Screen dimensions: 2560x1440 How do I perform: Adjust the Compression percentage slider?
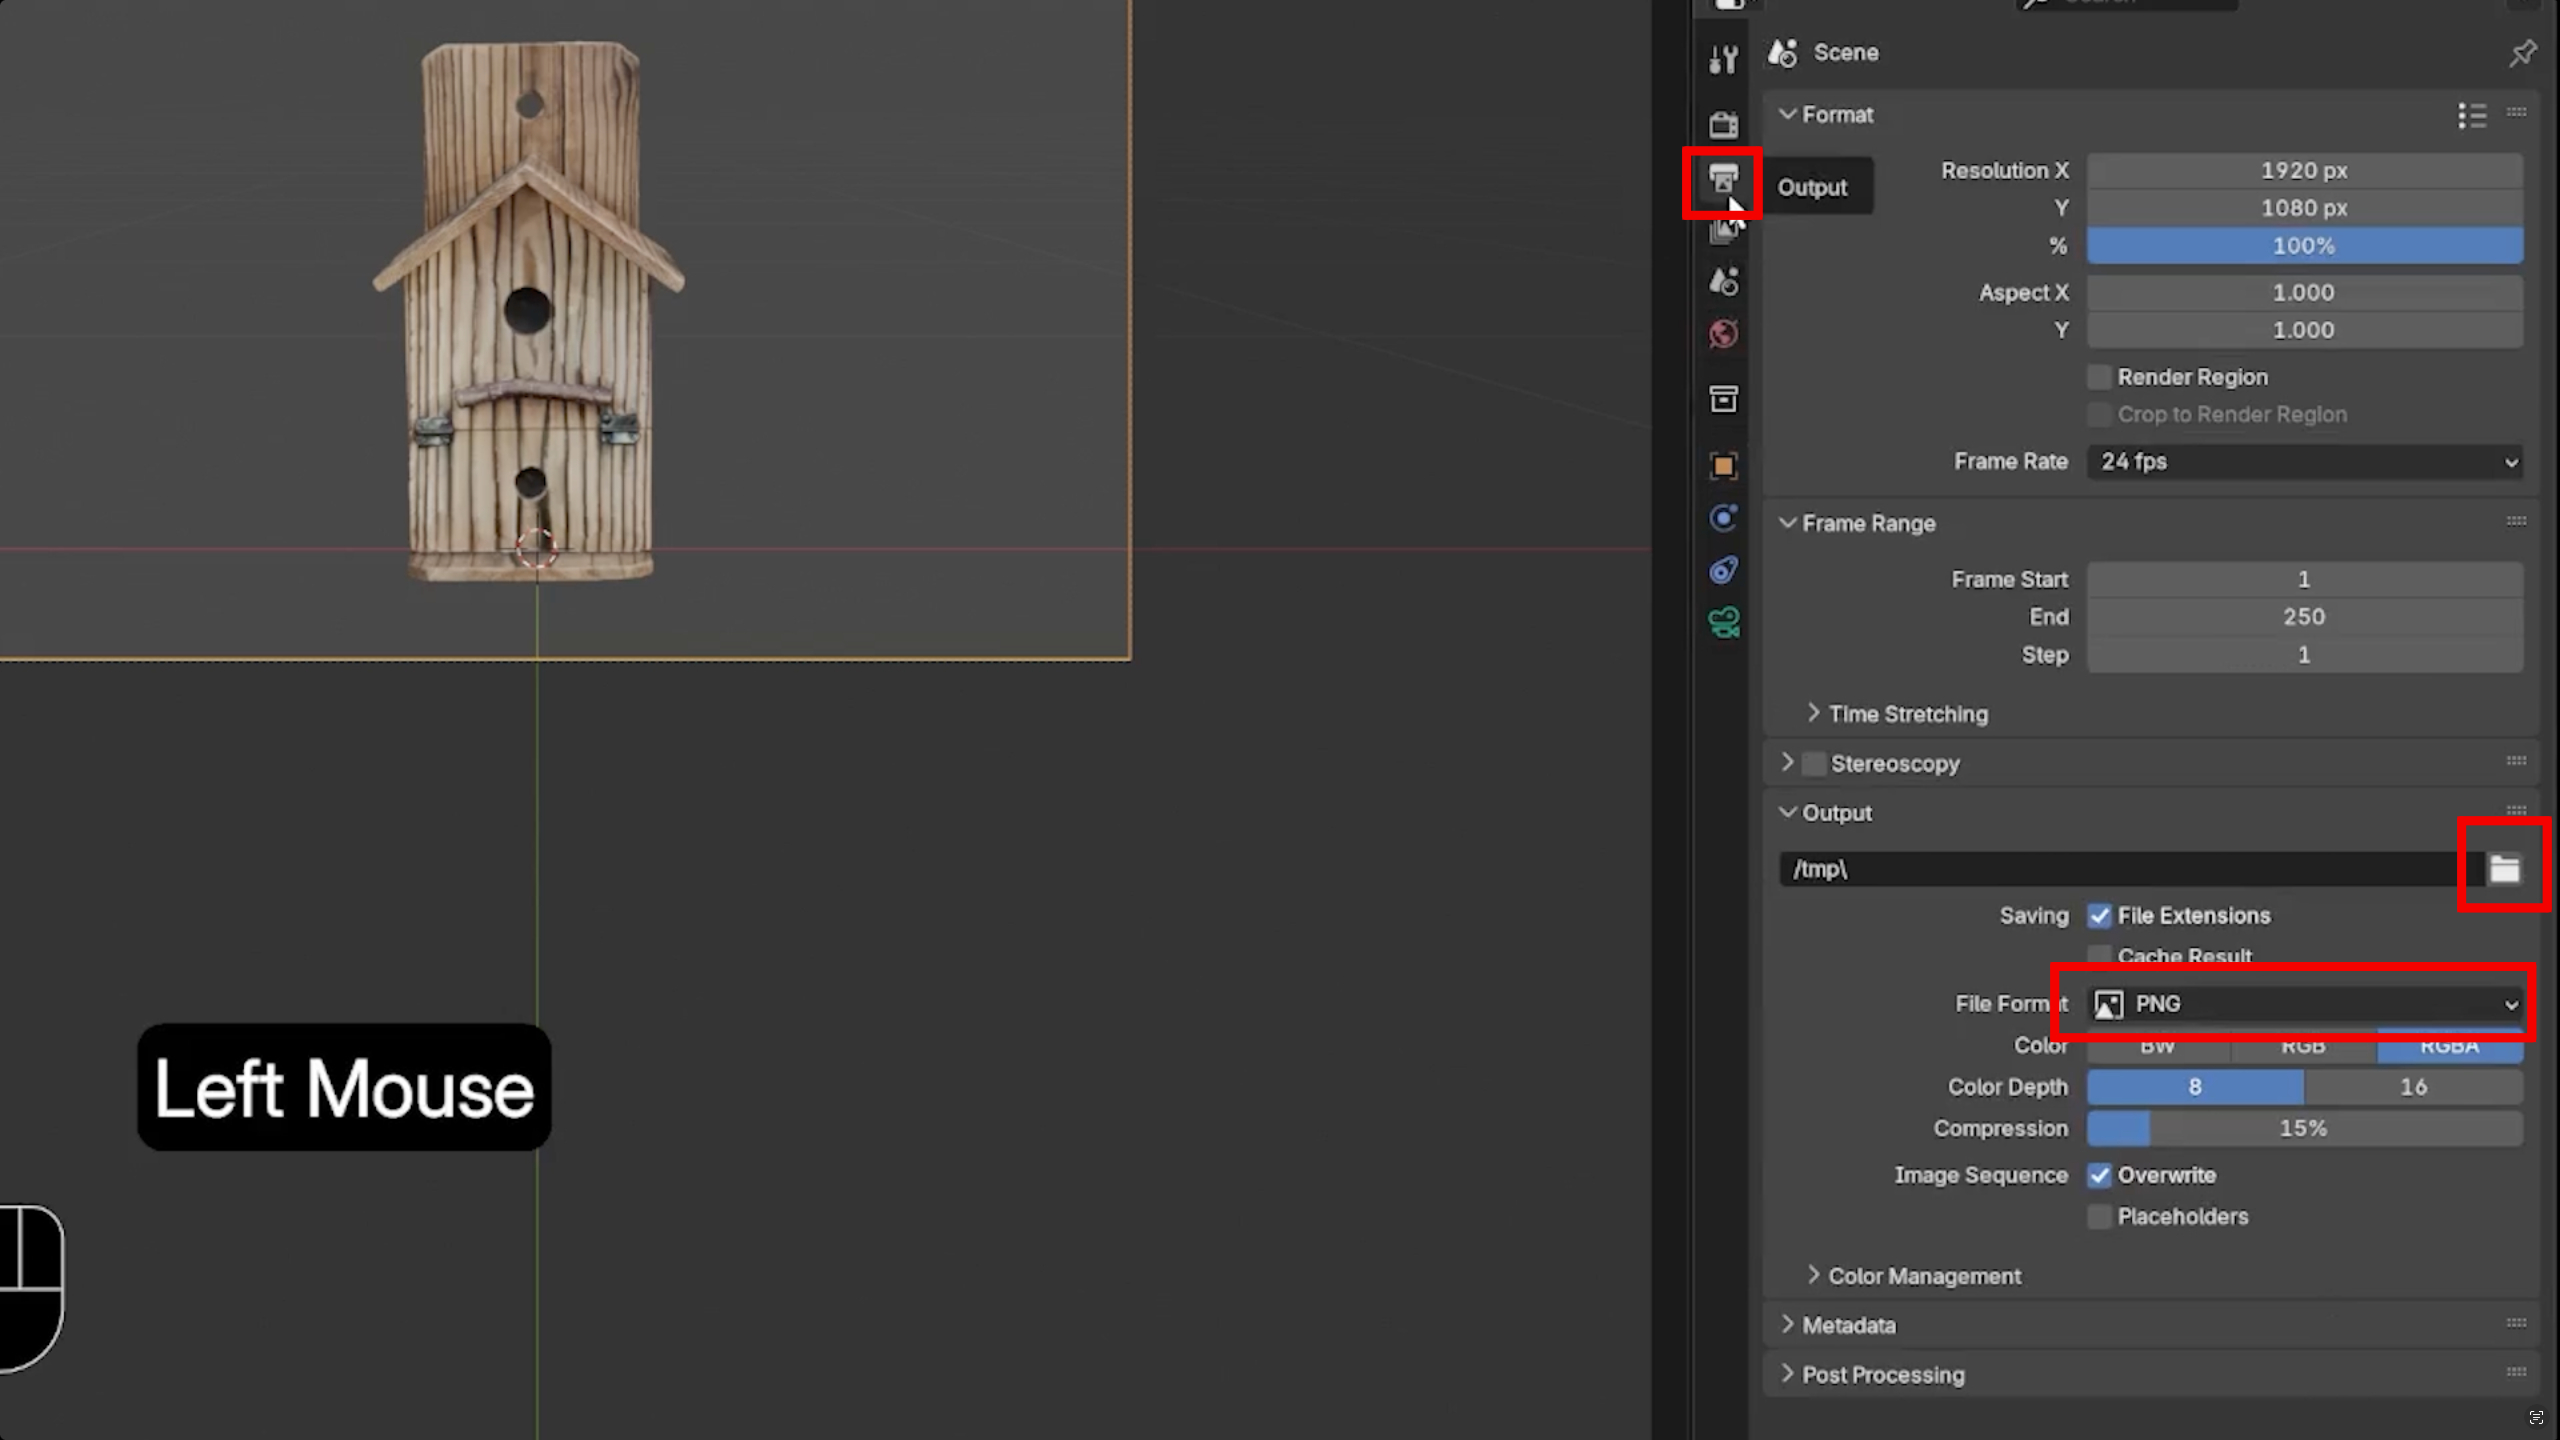pos(2304,1128)
